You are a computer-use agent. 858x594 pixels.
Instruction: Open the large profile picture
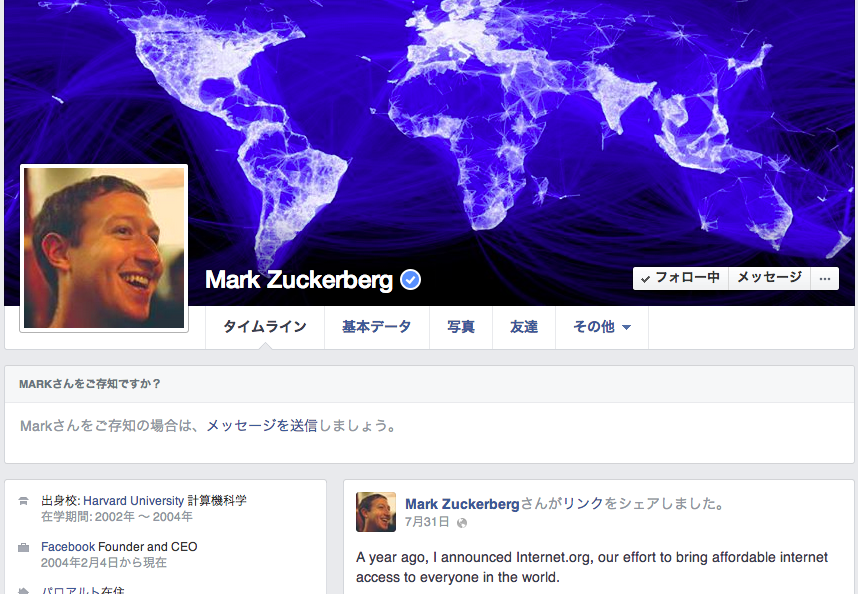[x=104, y=248]
